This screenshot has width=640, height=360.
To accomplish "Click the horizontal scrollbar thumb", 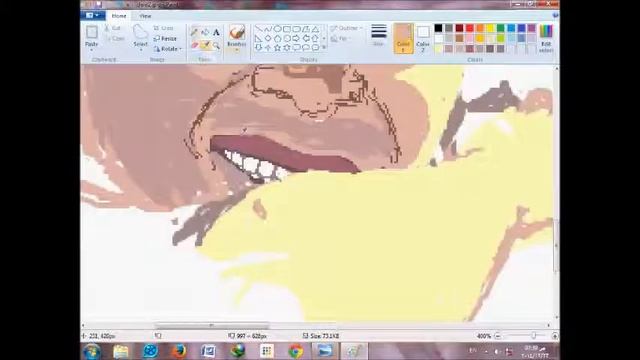I will (x=211, y=325).
